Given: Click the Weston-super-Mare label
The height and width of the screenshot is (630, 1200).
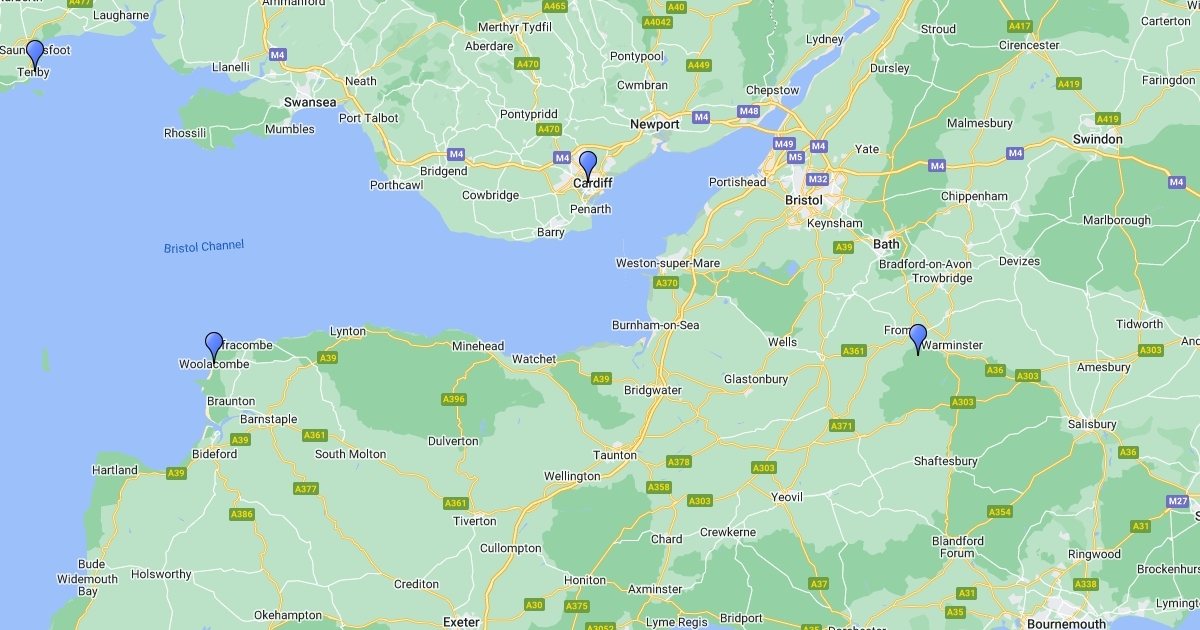Looking at the screenshot, I should (668, 263).
